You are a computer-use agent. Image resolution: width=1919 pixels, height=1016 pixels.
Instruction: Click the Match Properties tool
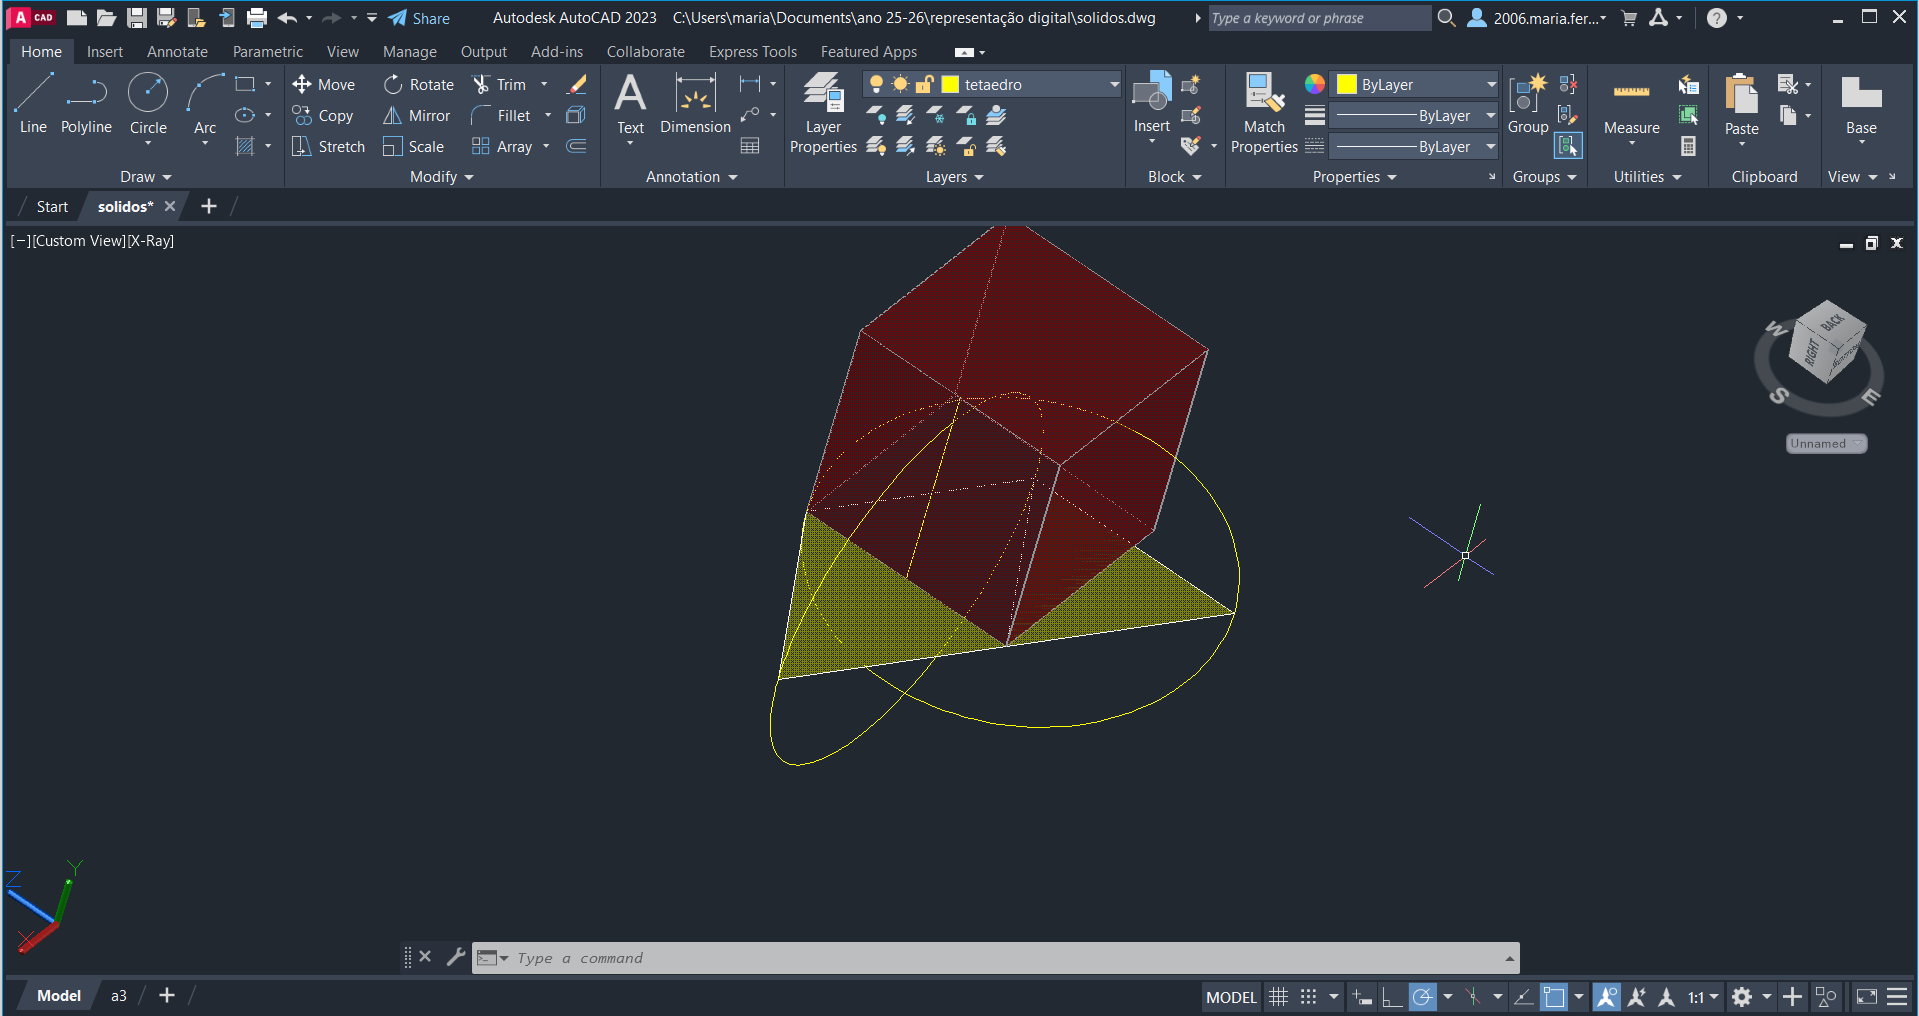pos(1264,112)
